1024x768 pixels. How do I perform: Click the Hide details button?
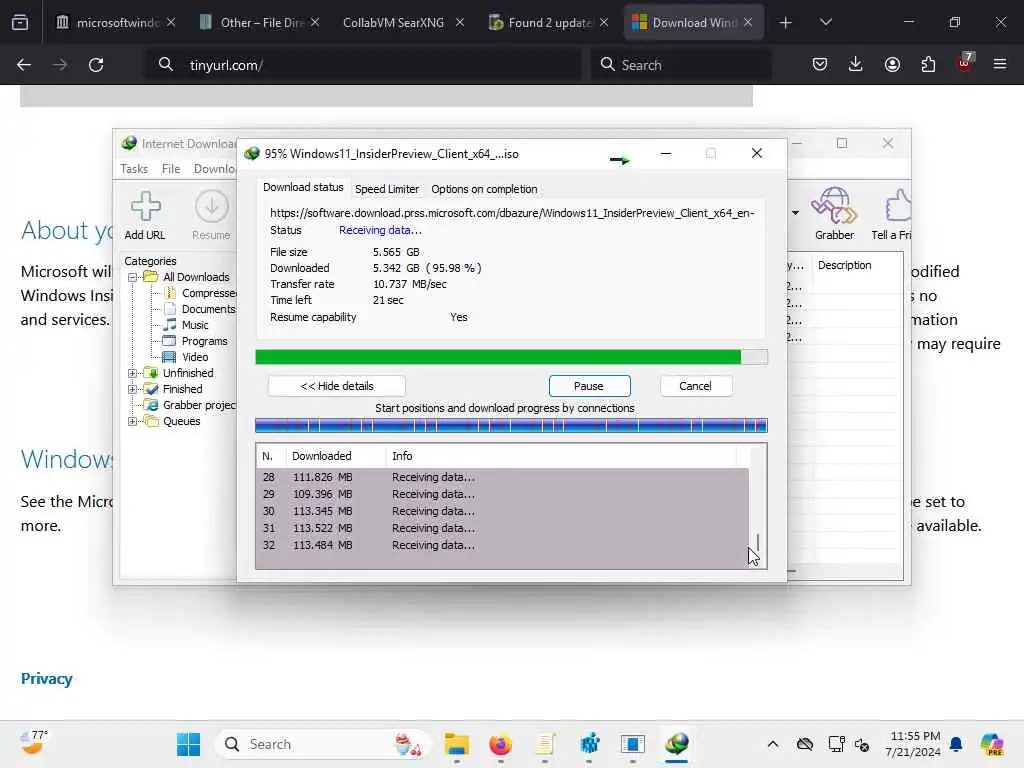336,386
